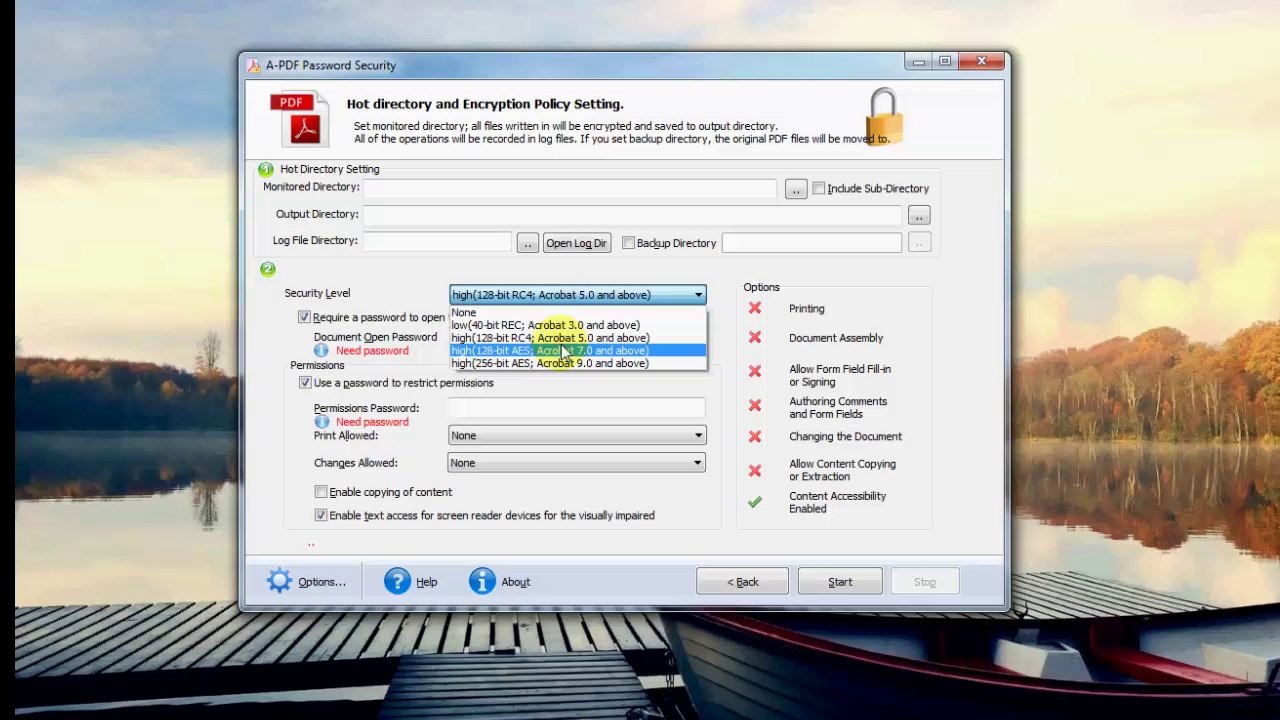
Task: Go Back to the previous step
Action: 742,582
